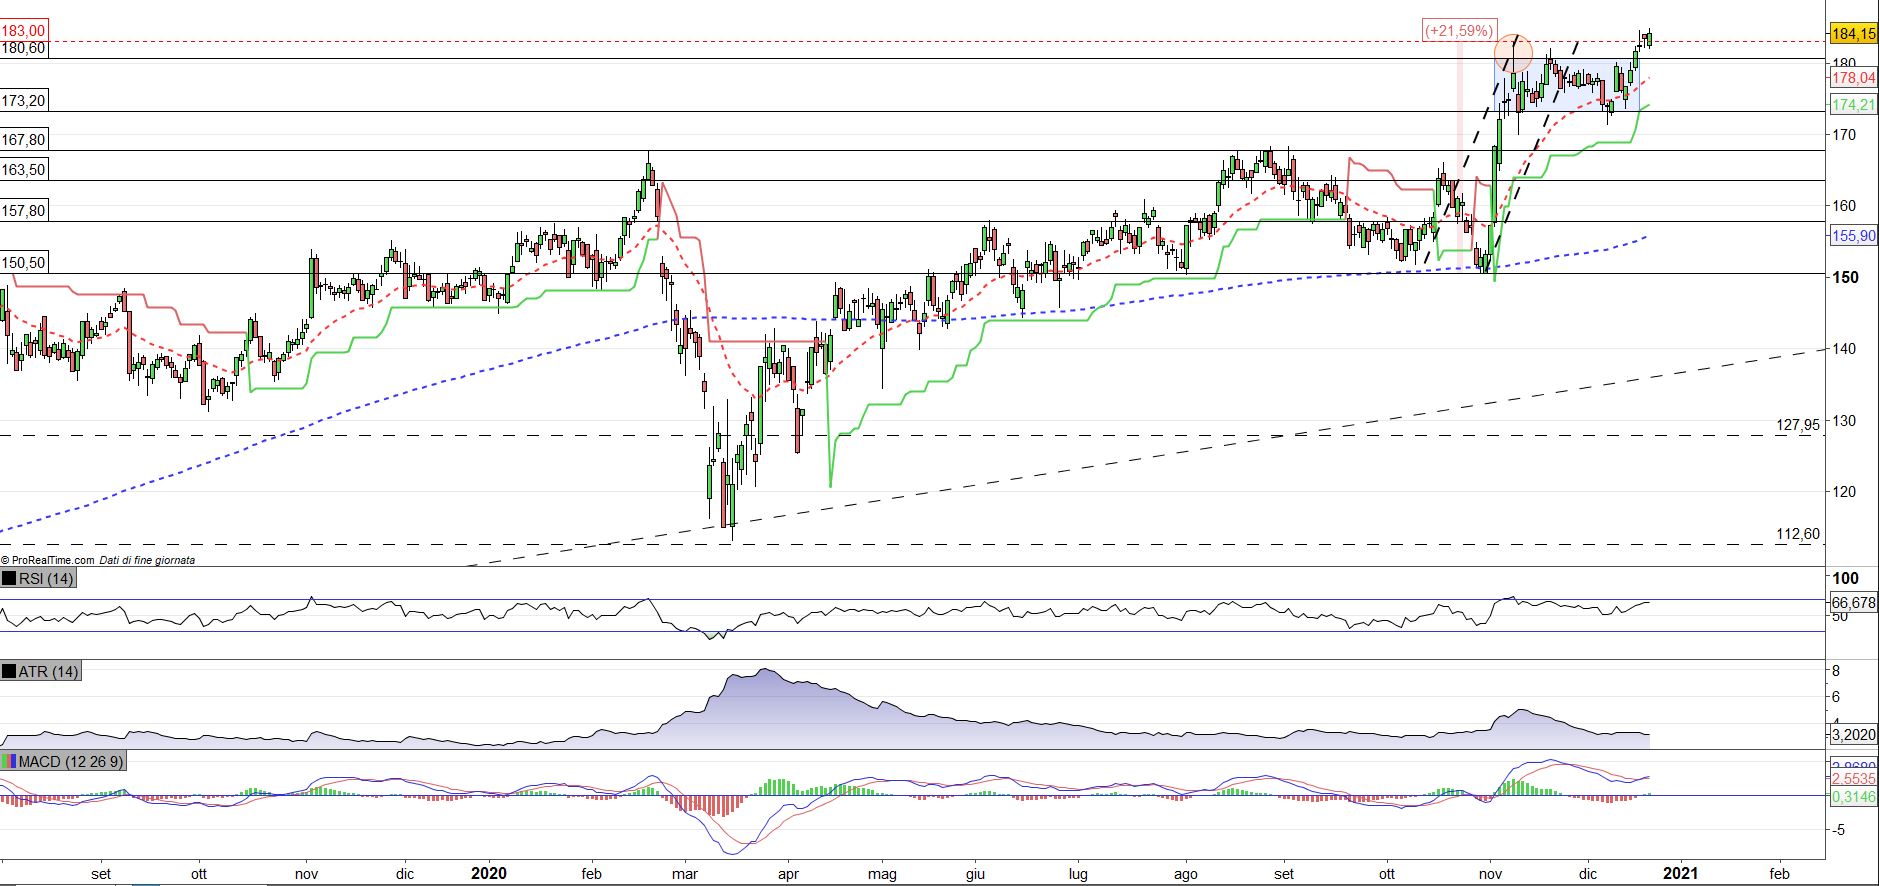Open the RSI (14) indicator label
Screen dimensions: 1879x886
point(46,579)
